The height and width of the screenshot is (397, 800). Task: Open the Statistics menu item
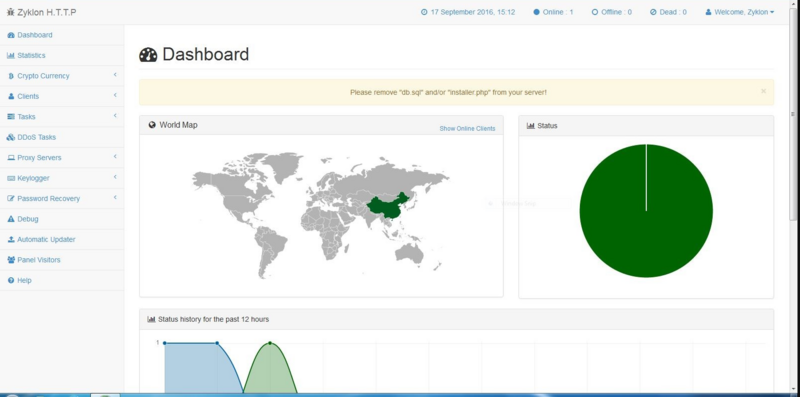pyautogui.click(x=62, y=56)
